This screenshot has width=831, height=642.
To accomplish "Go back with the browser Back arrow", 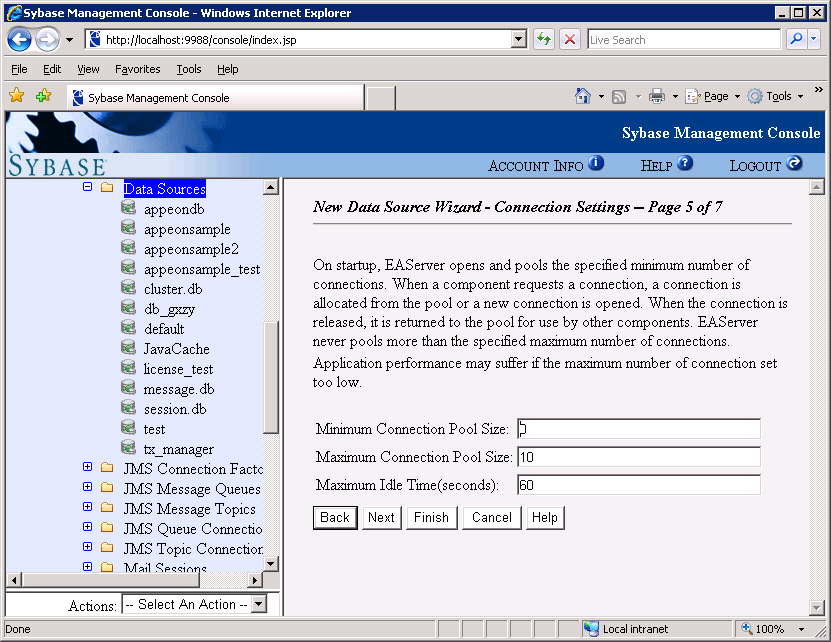I will pyautogui.click(x=20, y=40).
